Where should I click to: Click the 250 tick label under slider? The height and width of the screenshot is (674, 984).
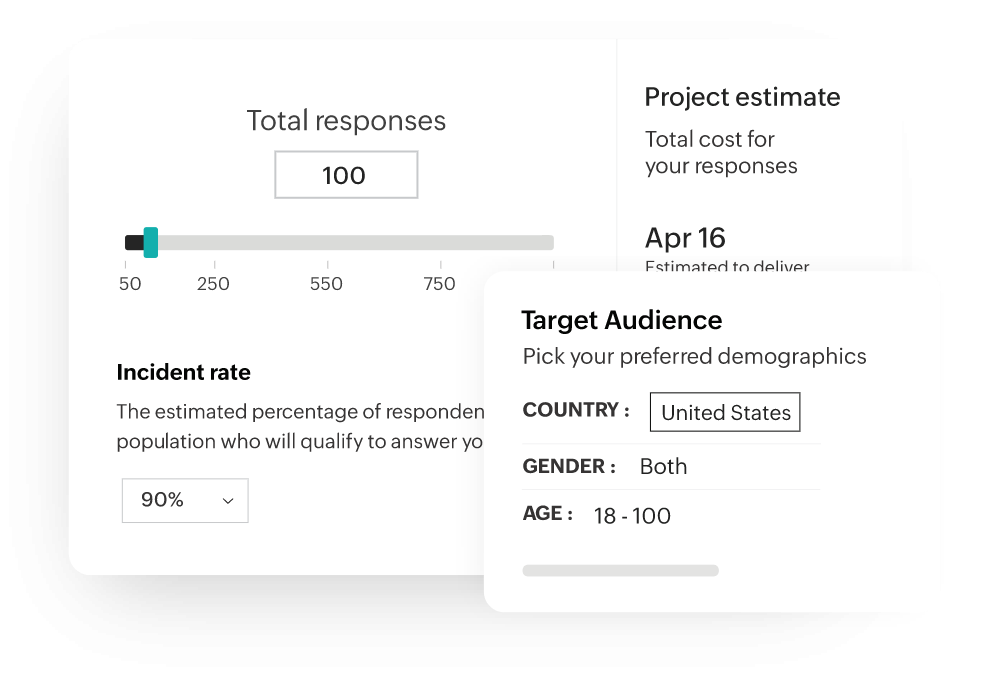click(x=213, y=284)
